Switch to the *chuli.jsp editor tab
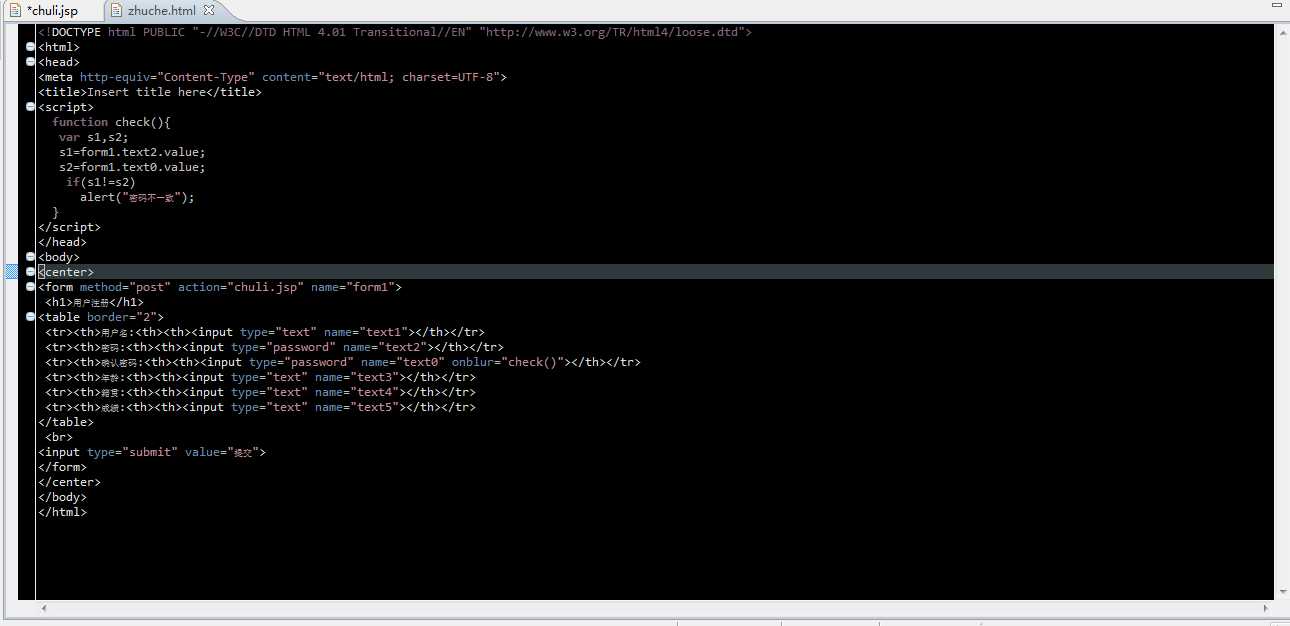The image size is (1290, 626). pyautogui.click(x=51, y=11)
